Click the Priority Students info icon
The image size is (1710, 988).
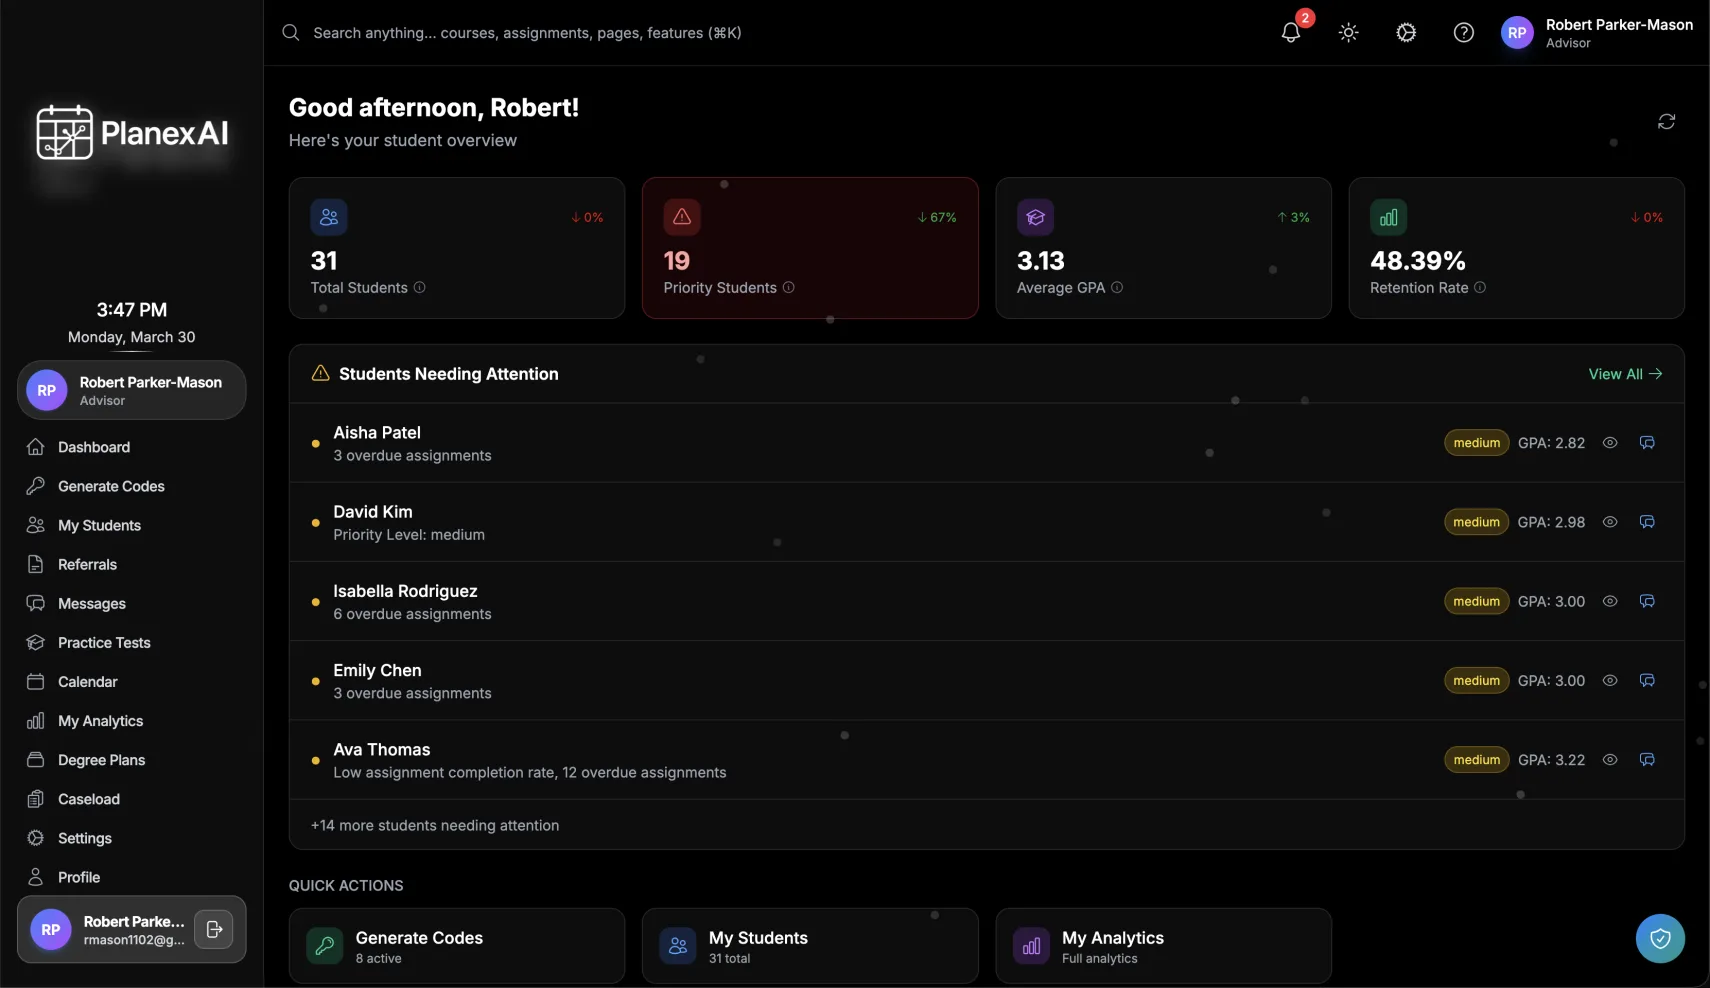[789, 287]
